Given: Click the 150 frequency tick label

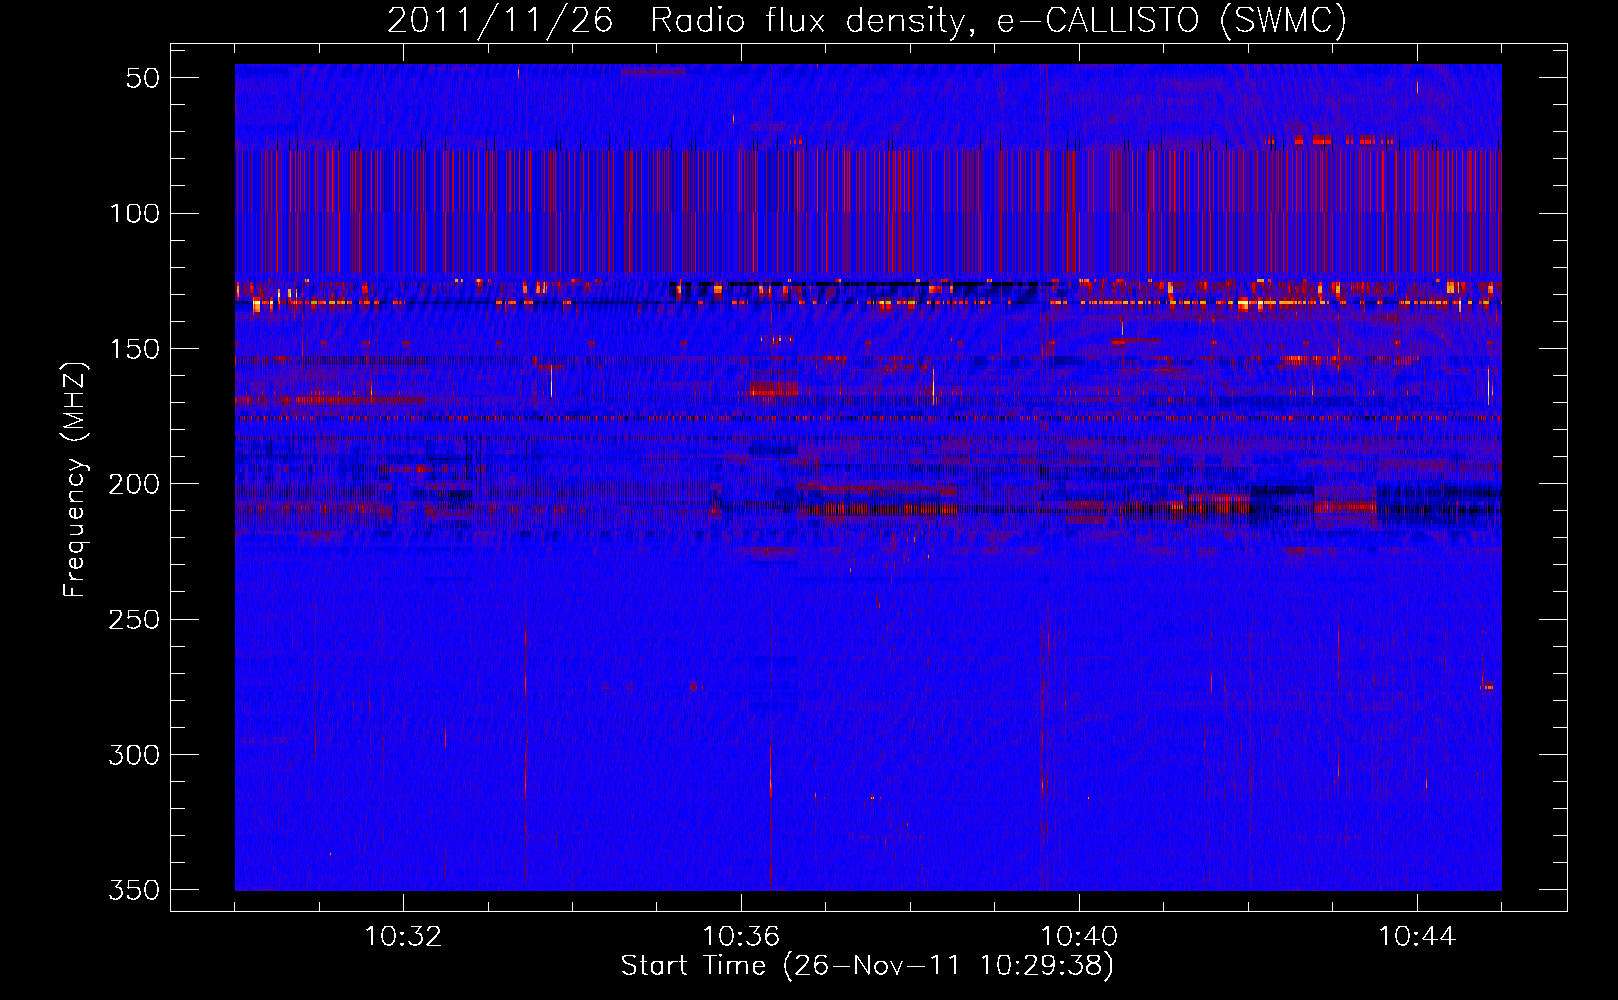Looking at the screenshot, I should pyautogui.click(x=134, y=349).
